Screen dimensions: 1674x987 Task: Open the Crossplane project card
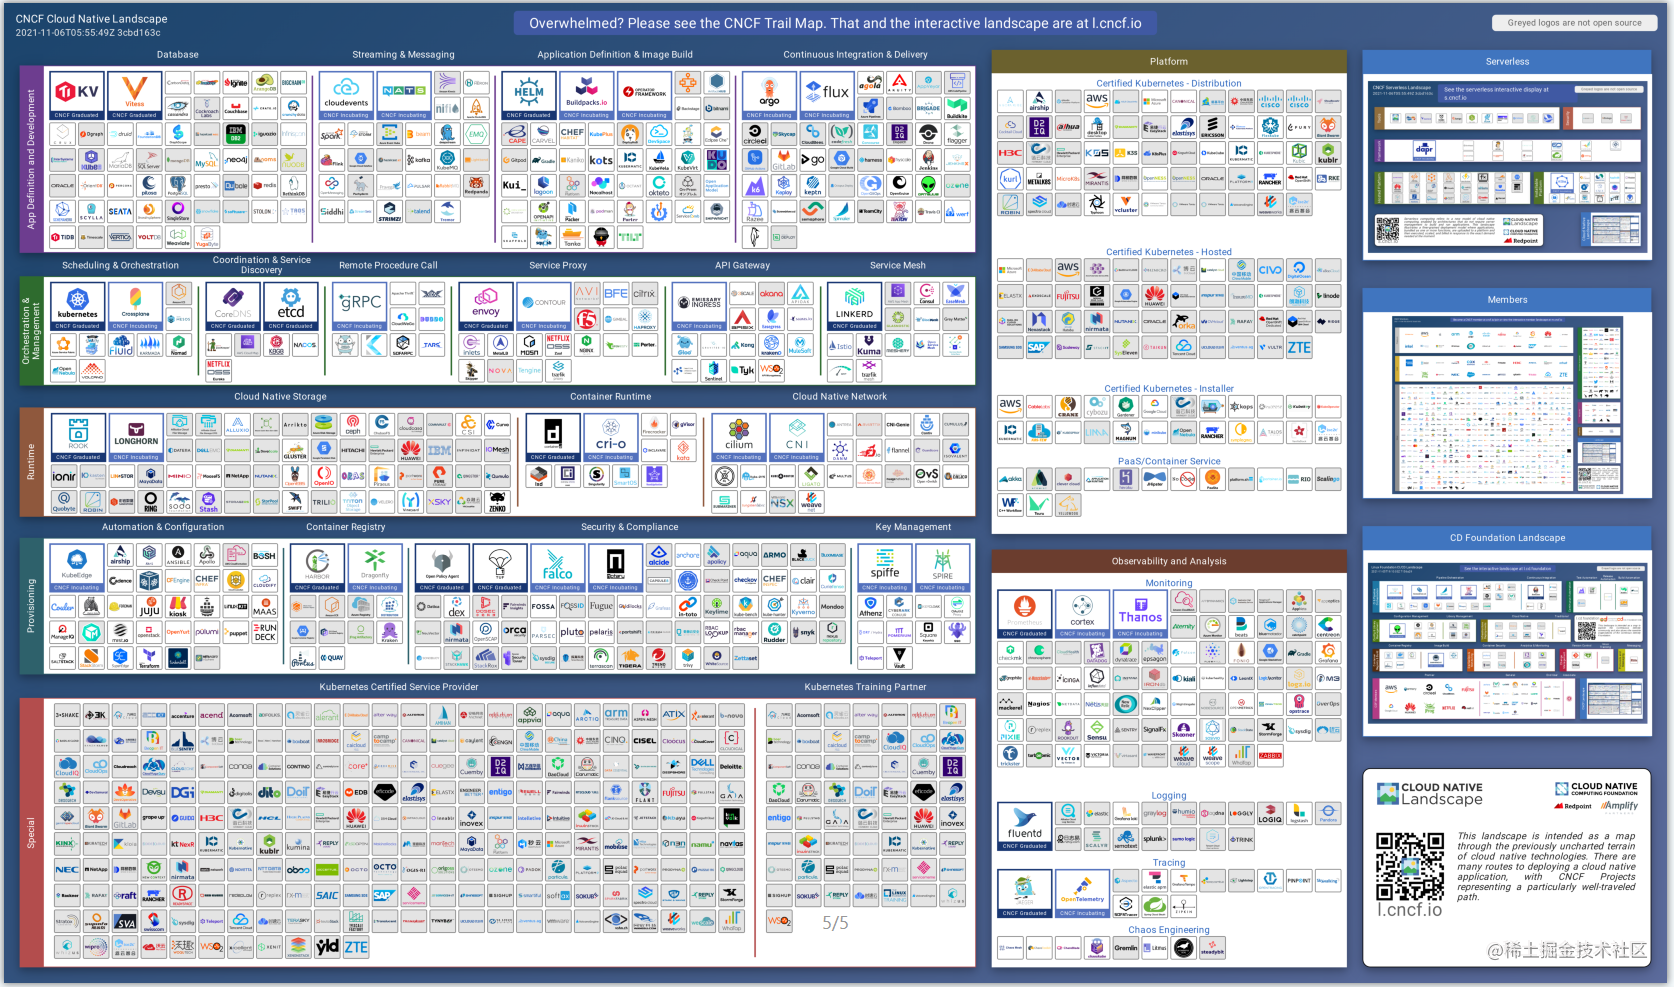(135, 306)
